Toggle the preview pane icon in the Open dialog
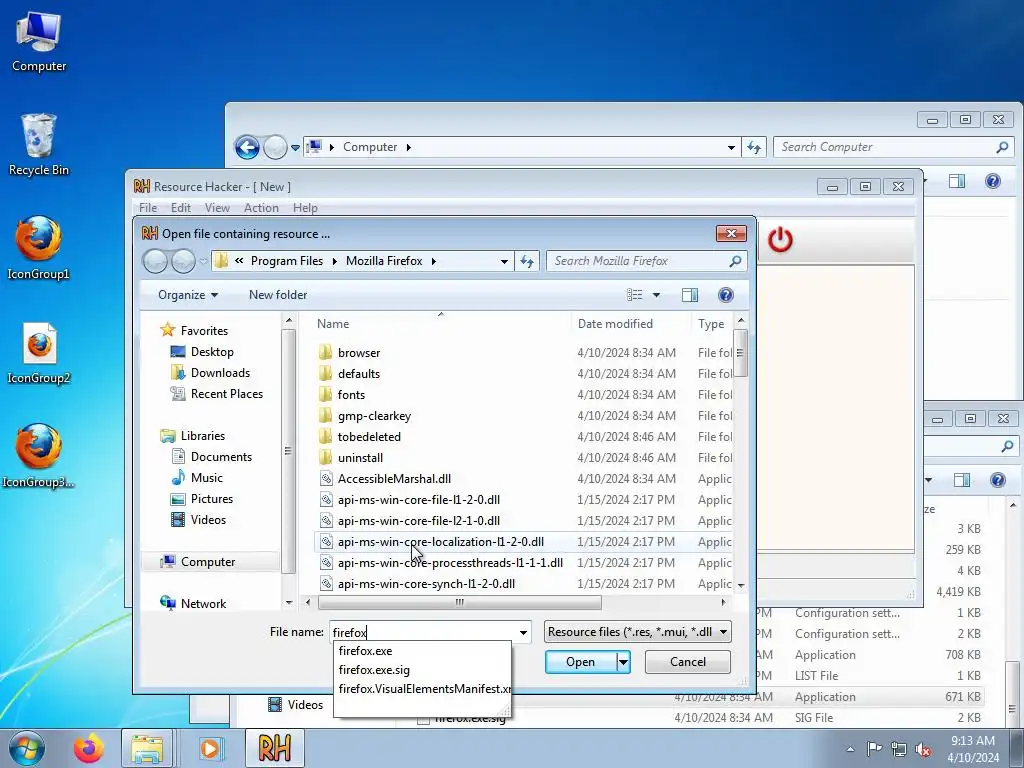Viewport: 1024px width, 768px height. point(690,295)
